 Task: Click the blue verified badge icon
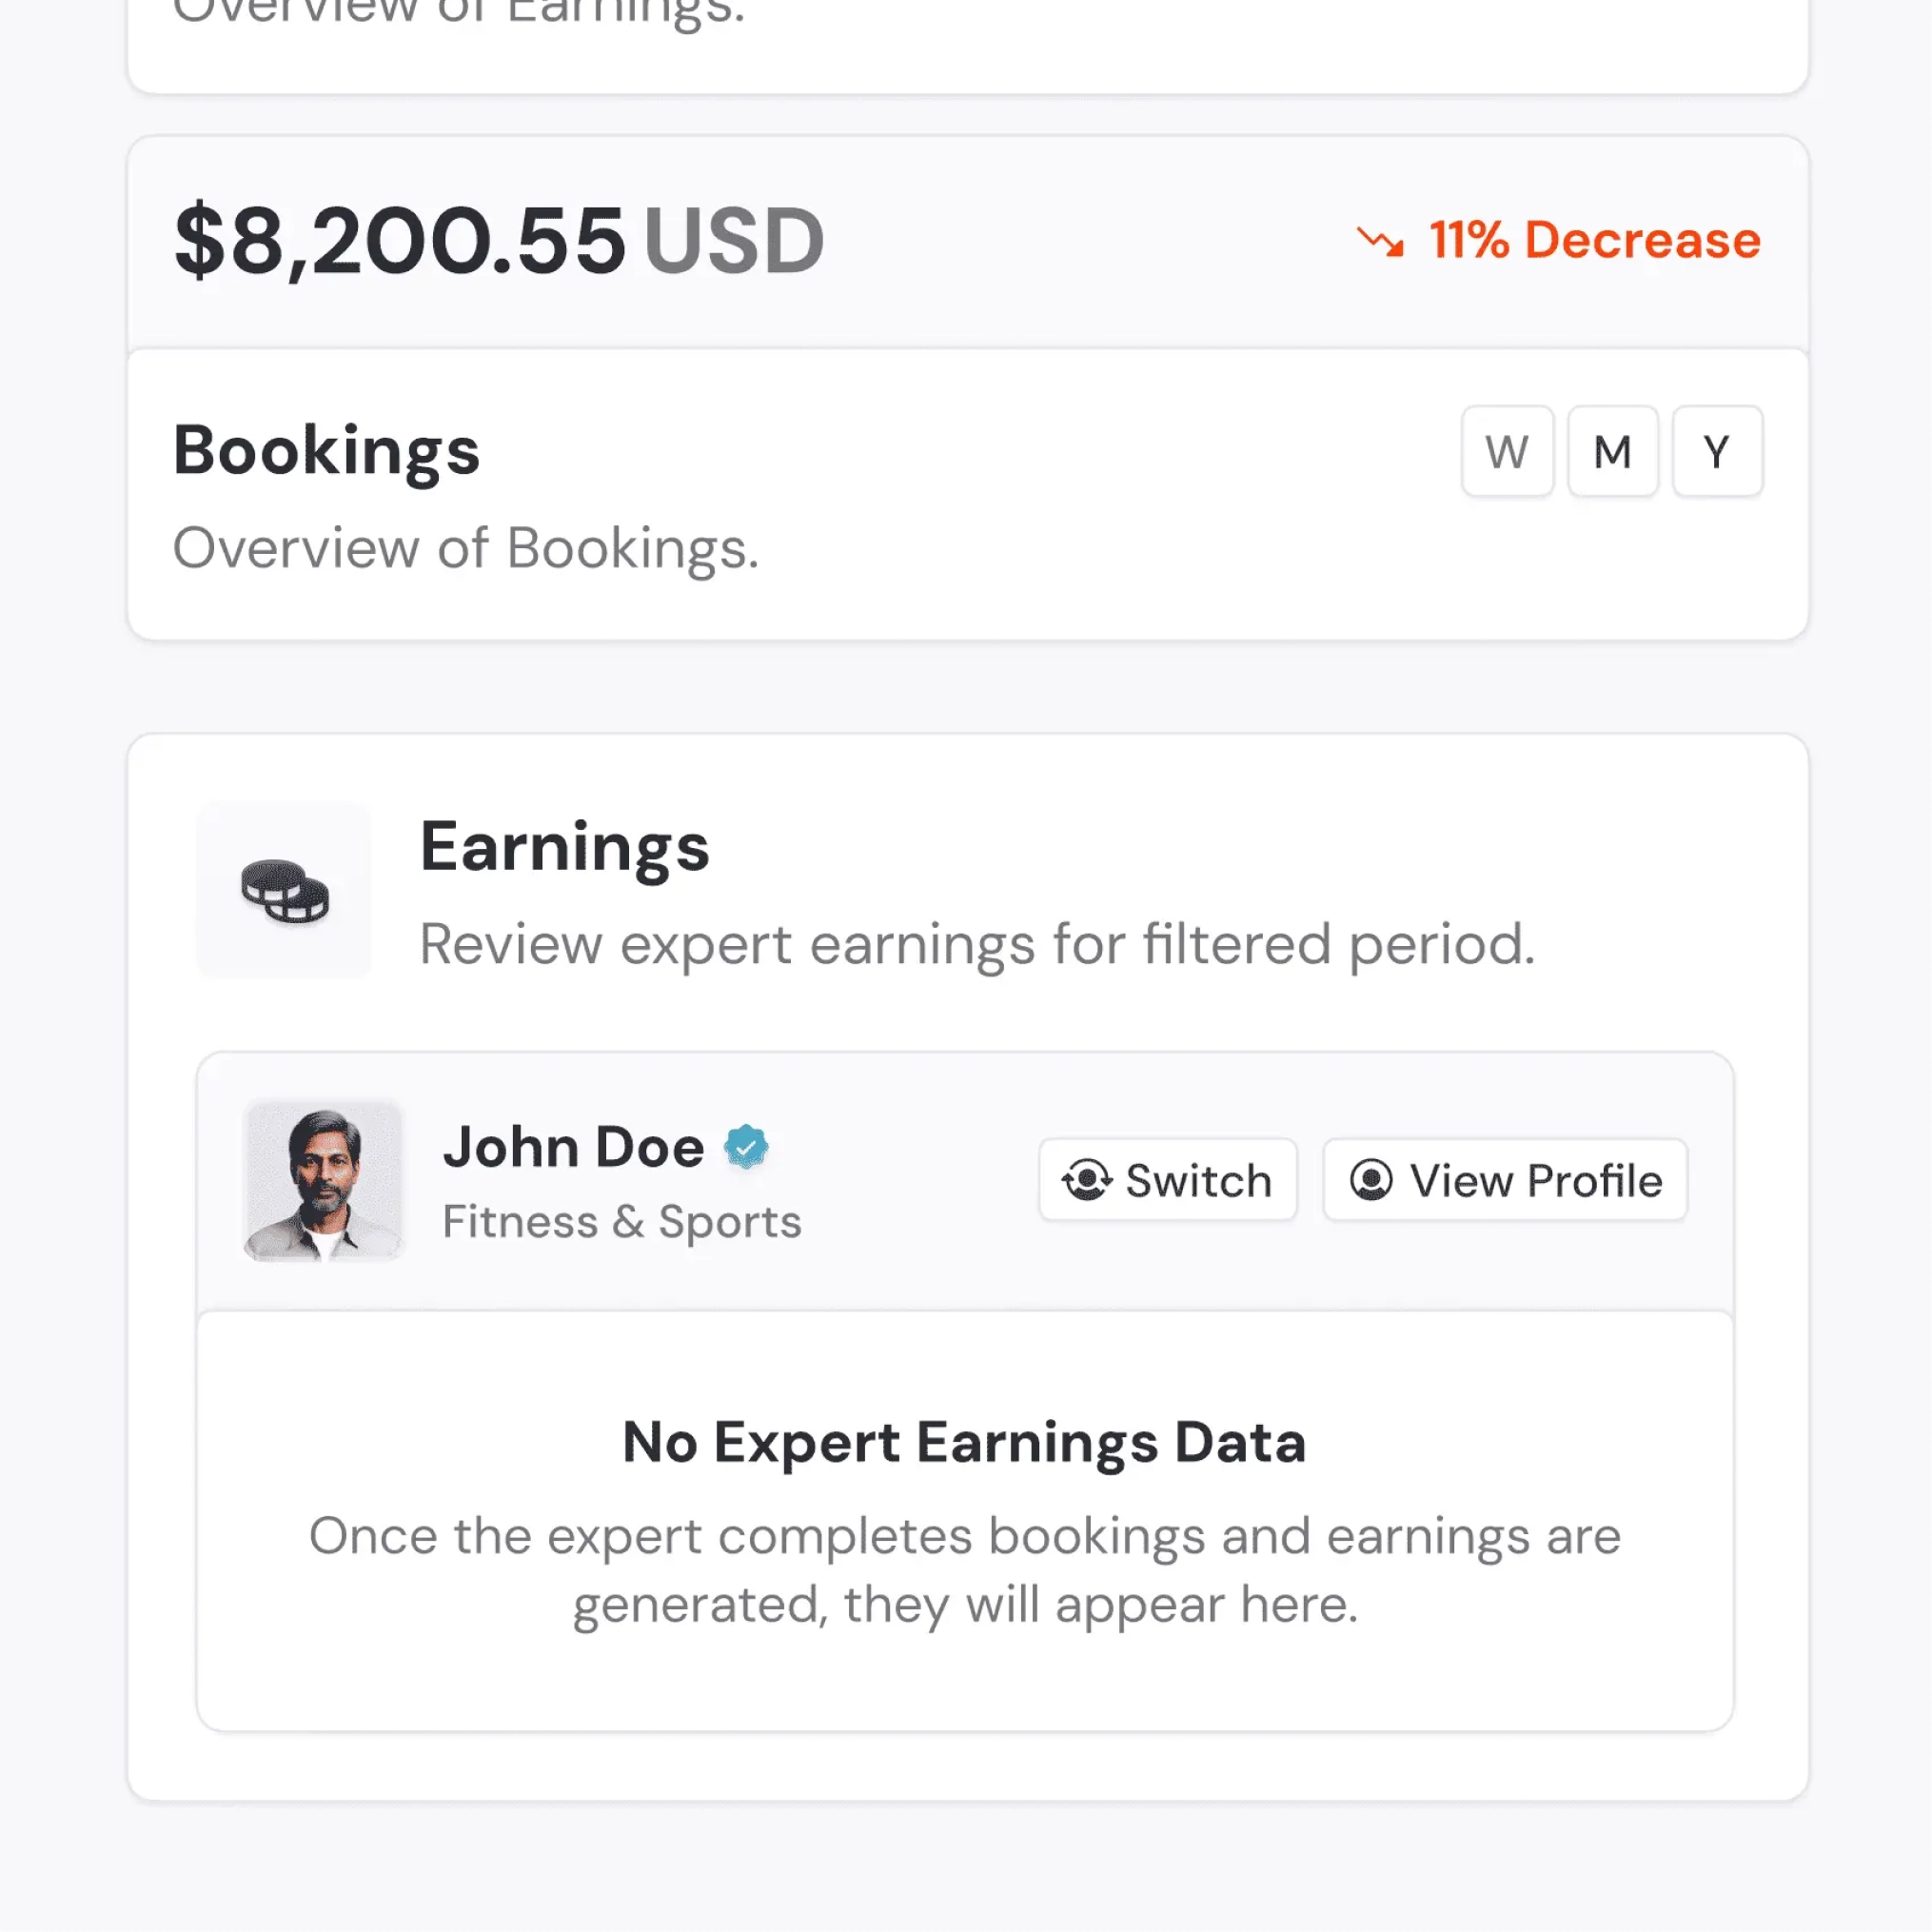click(x=746, y=1146)
